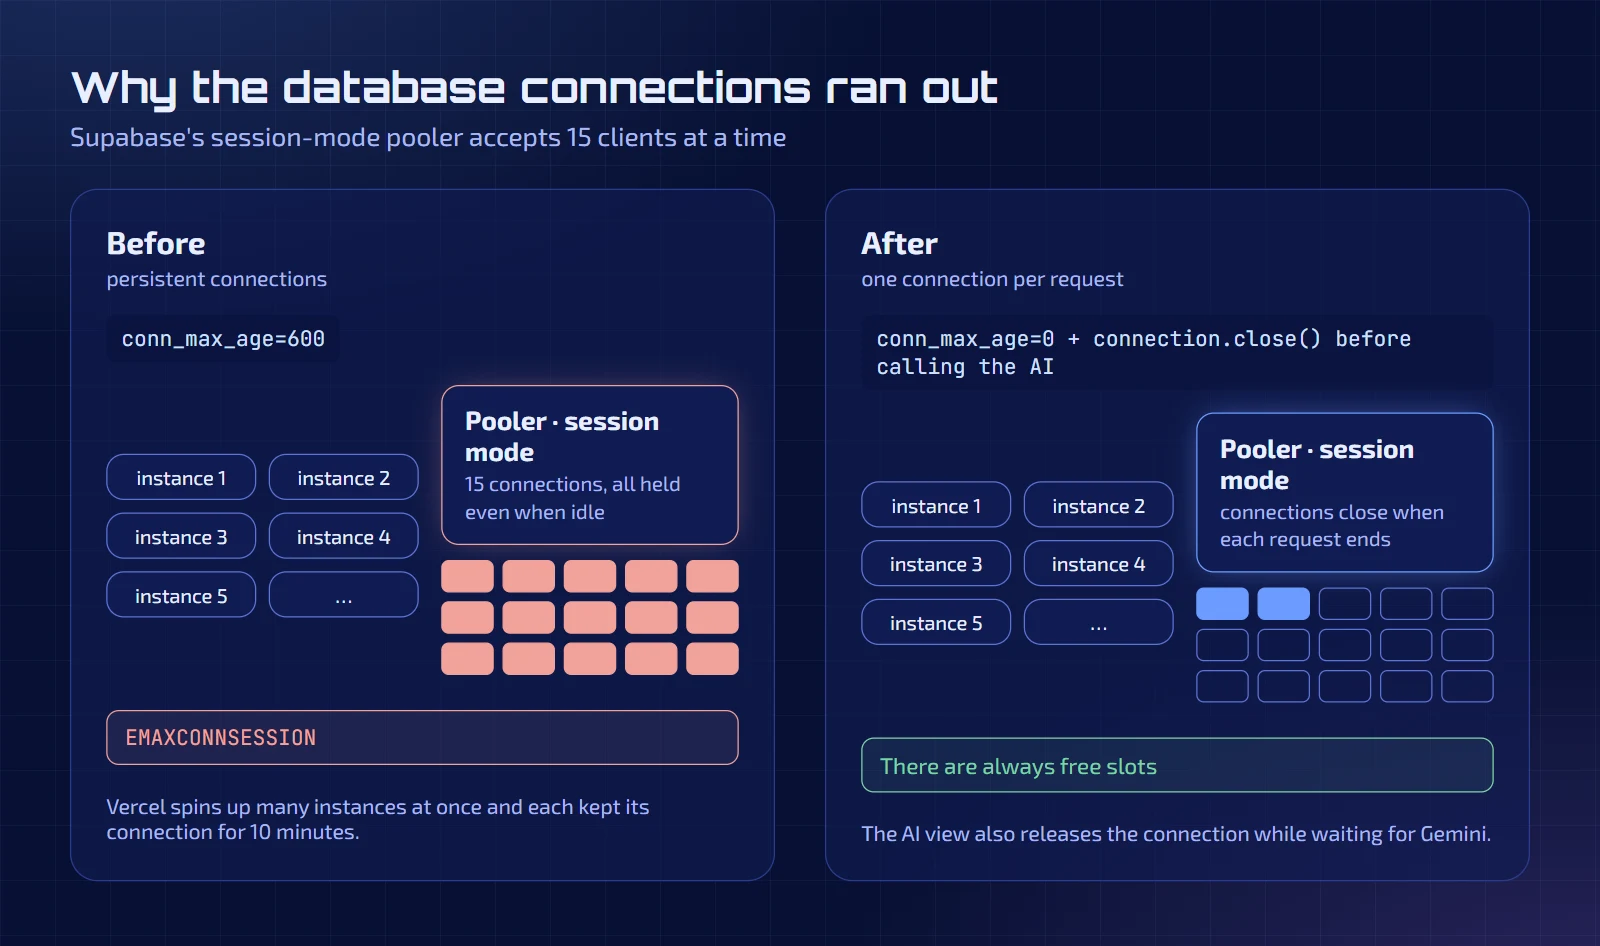Click the '15 connections, all held even when idle' text
1600x946 pixels.
click(x=572, y=498)
